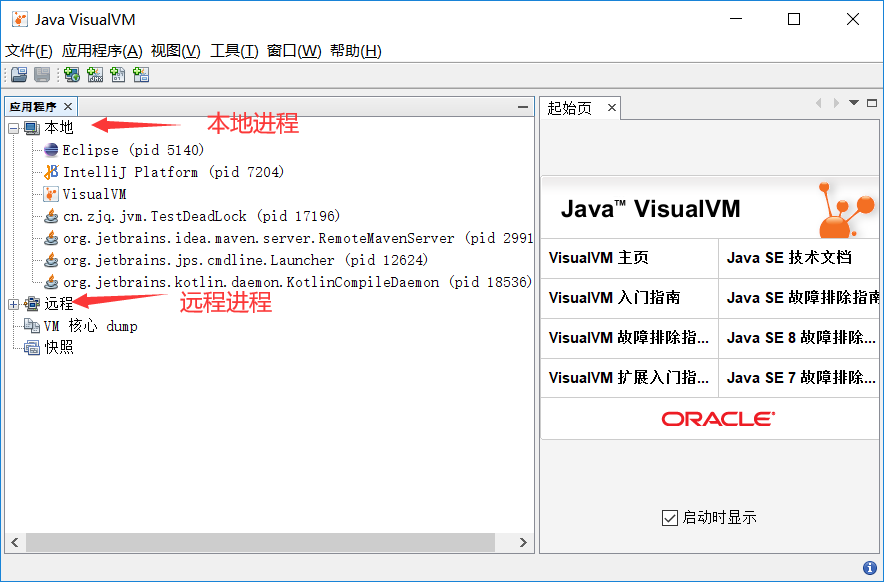The height and width of the screenshot is (582, 884).
Task: Click the scroll-tabs-right arrow in editor area
Action: (836, 103)
